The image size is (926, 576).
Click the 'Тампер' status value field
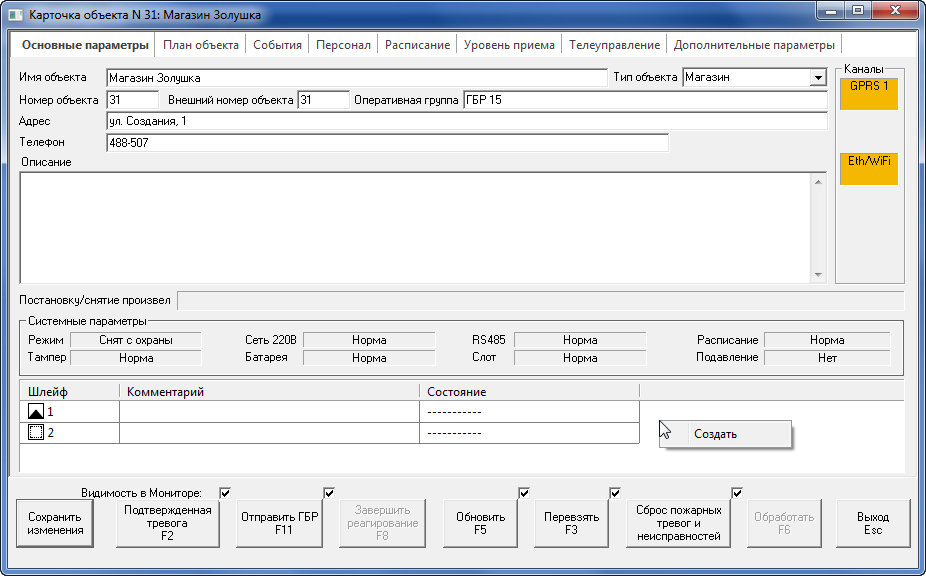coord(136,357)
